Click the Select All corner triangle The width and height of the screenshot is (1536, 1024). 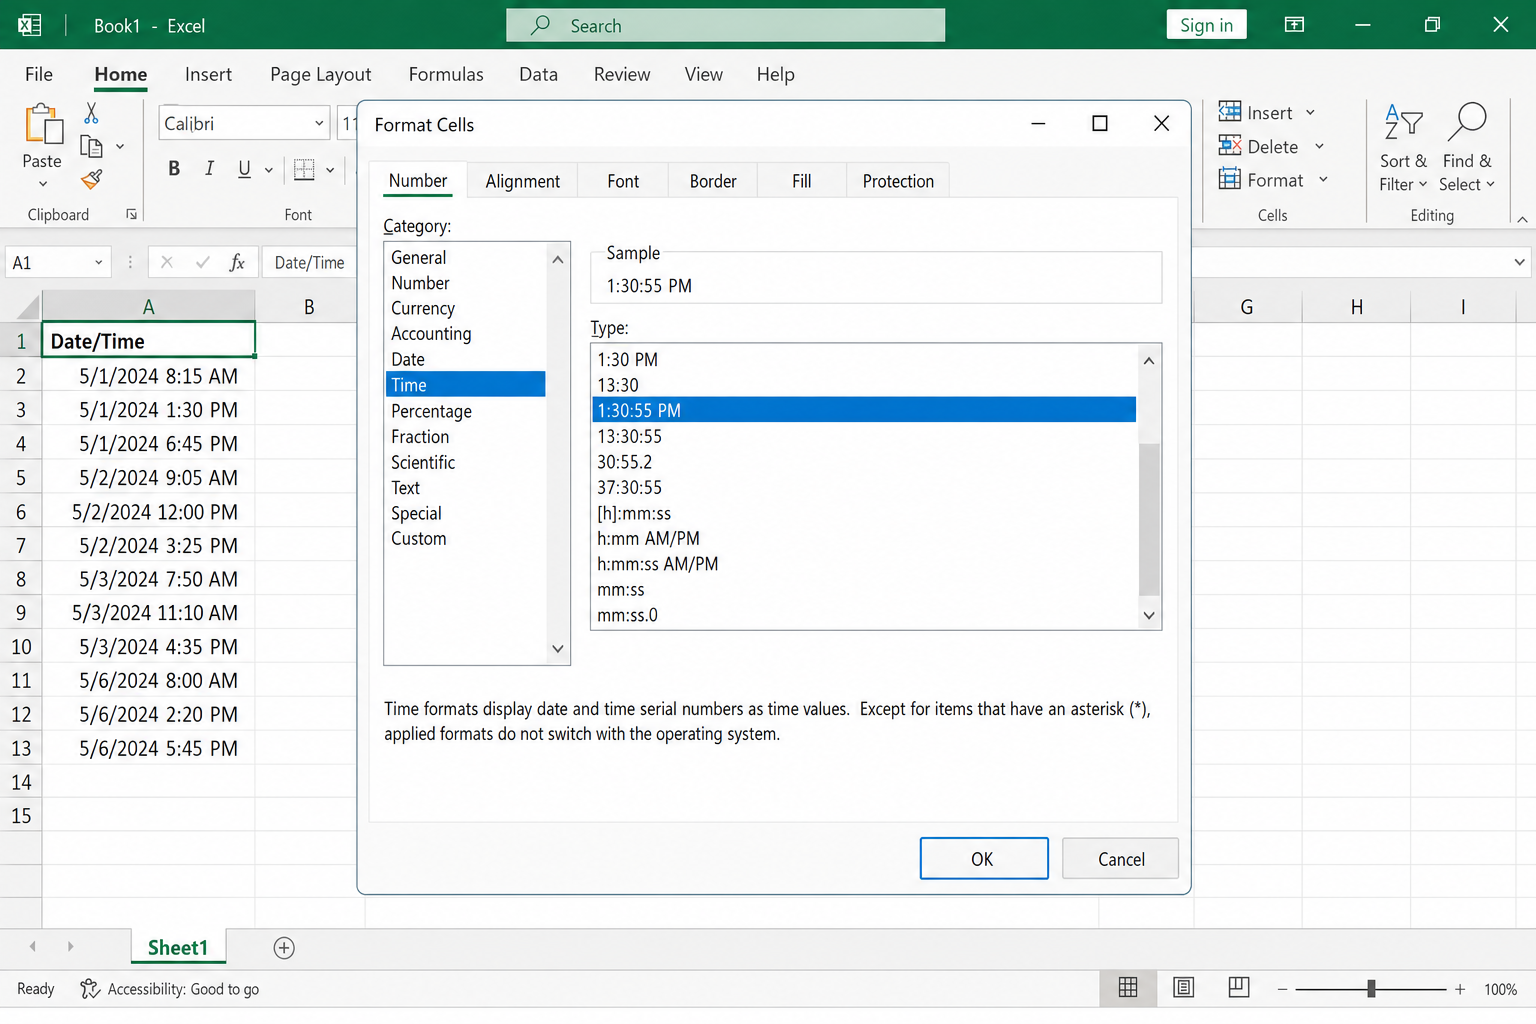coord(28,306)
